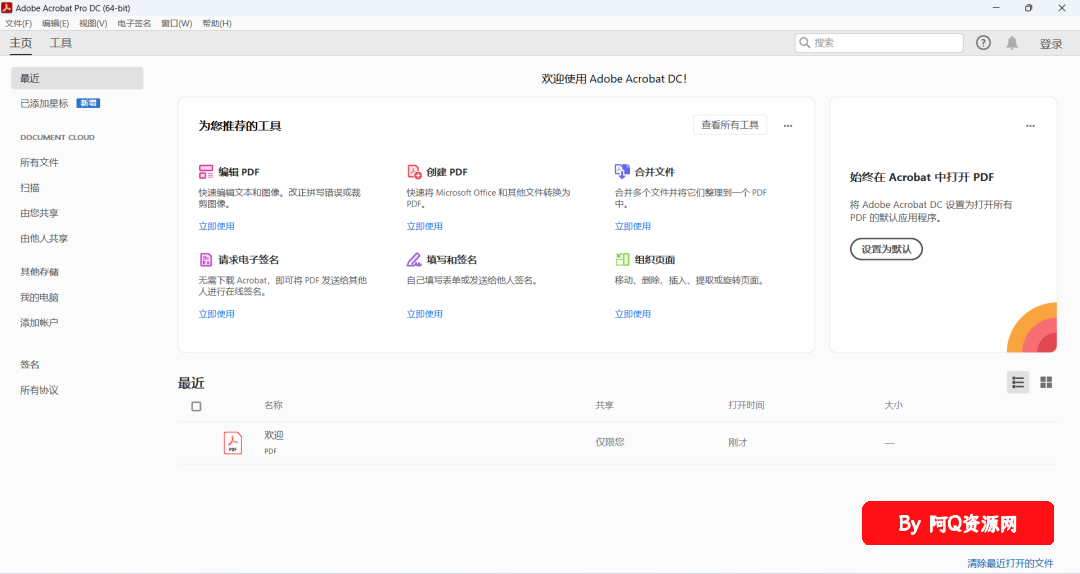Select 所有协议 in the sidebar
This screenshot has width=1080, height=574.
(39, 390)
